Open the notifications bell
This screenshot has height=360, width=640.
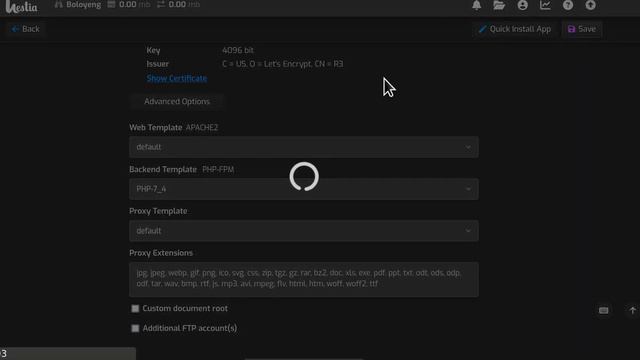coord(476,5)
